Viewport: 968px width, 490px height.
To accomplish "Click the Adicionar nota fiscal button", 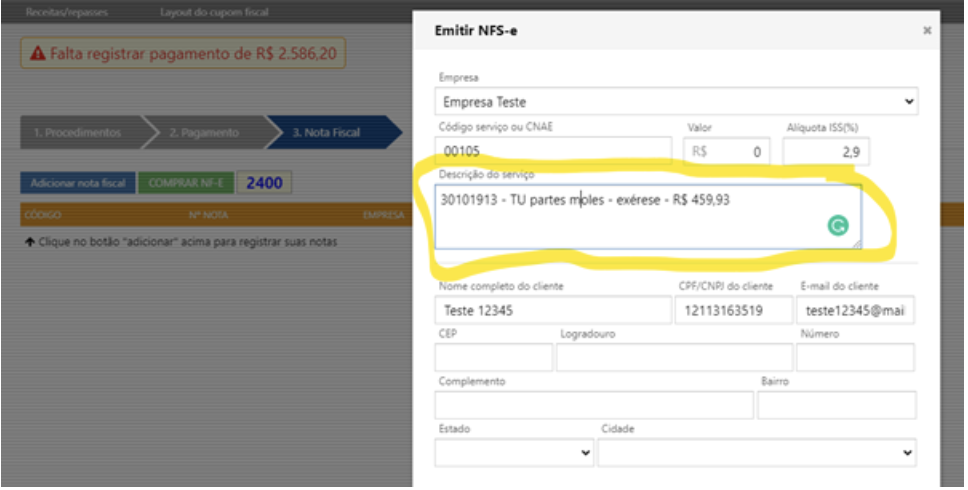I will [x=78, y=183].
